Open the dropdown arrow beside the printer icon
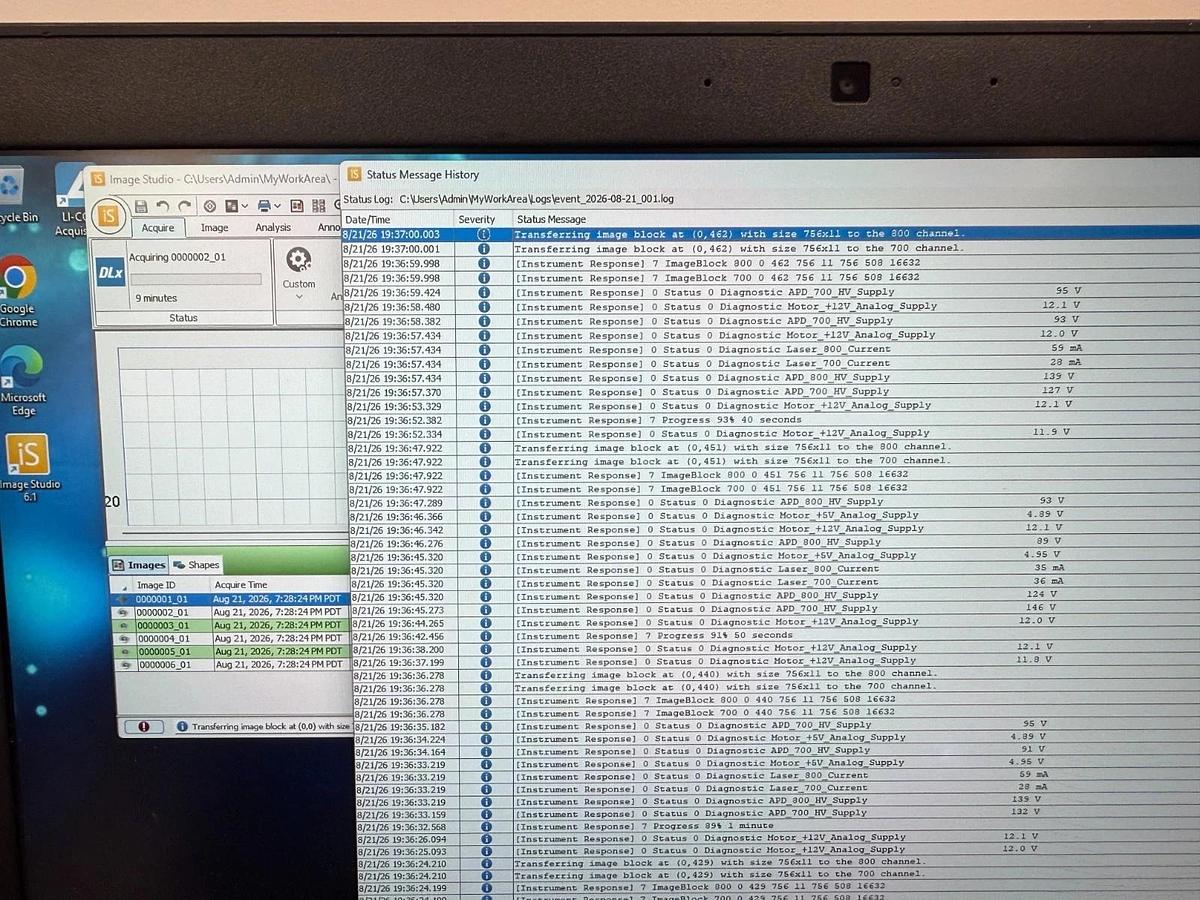The image size is (1200, 900). 278,207
